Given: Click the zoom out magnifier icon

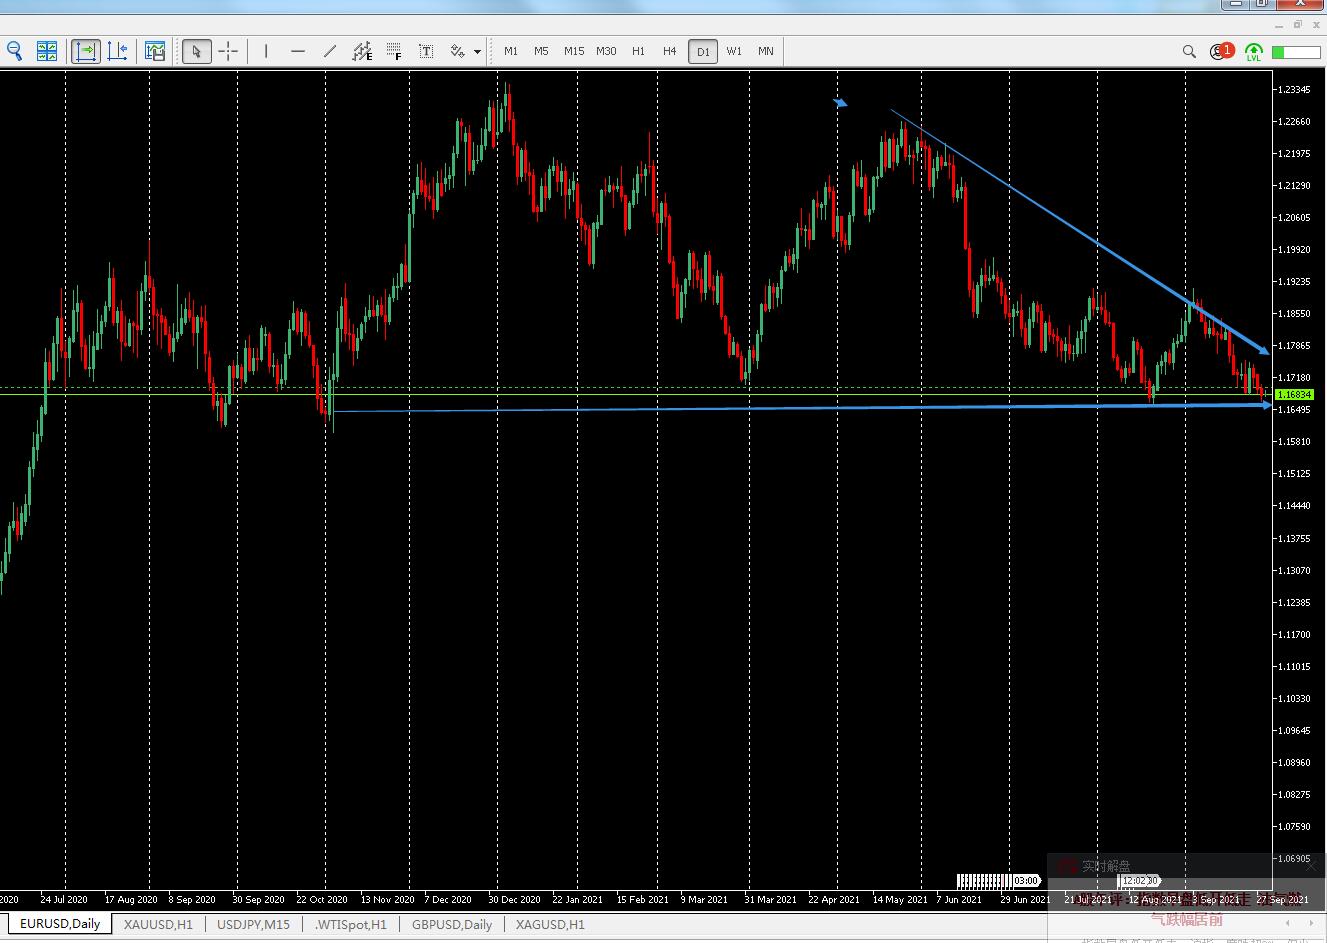Looking at the screenshot, I should (14, 51).
